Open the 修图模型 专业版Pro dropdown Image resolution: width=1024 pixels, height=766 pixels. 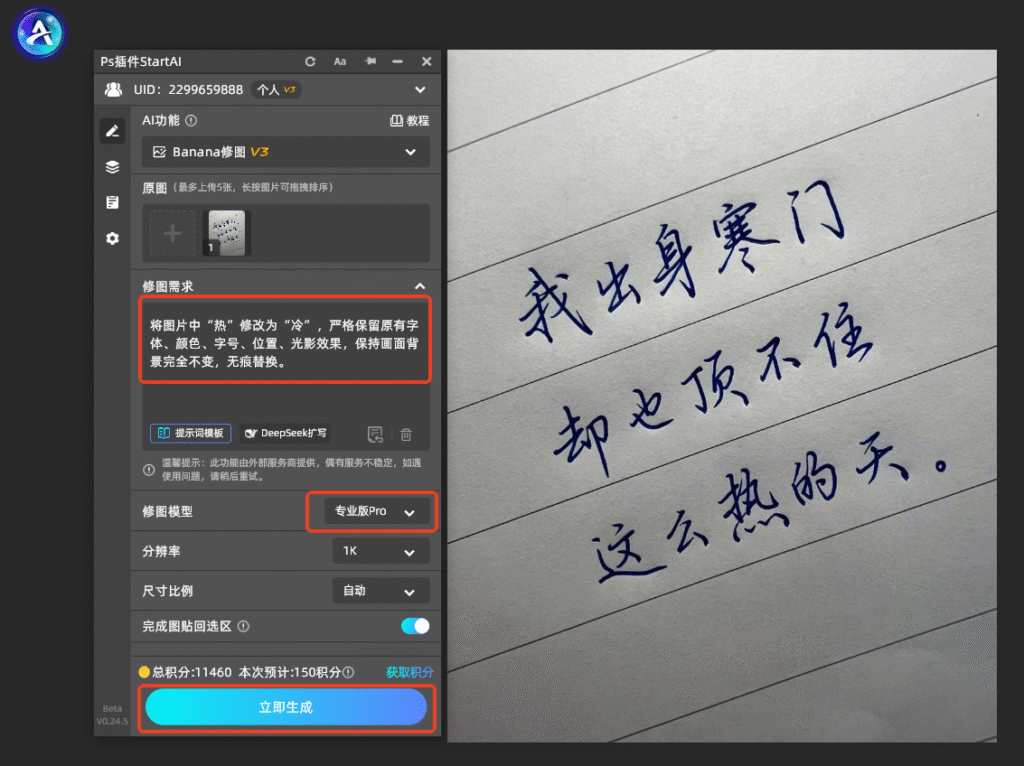coord(377,511)
